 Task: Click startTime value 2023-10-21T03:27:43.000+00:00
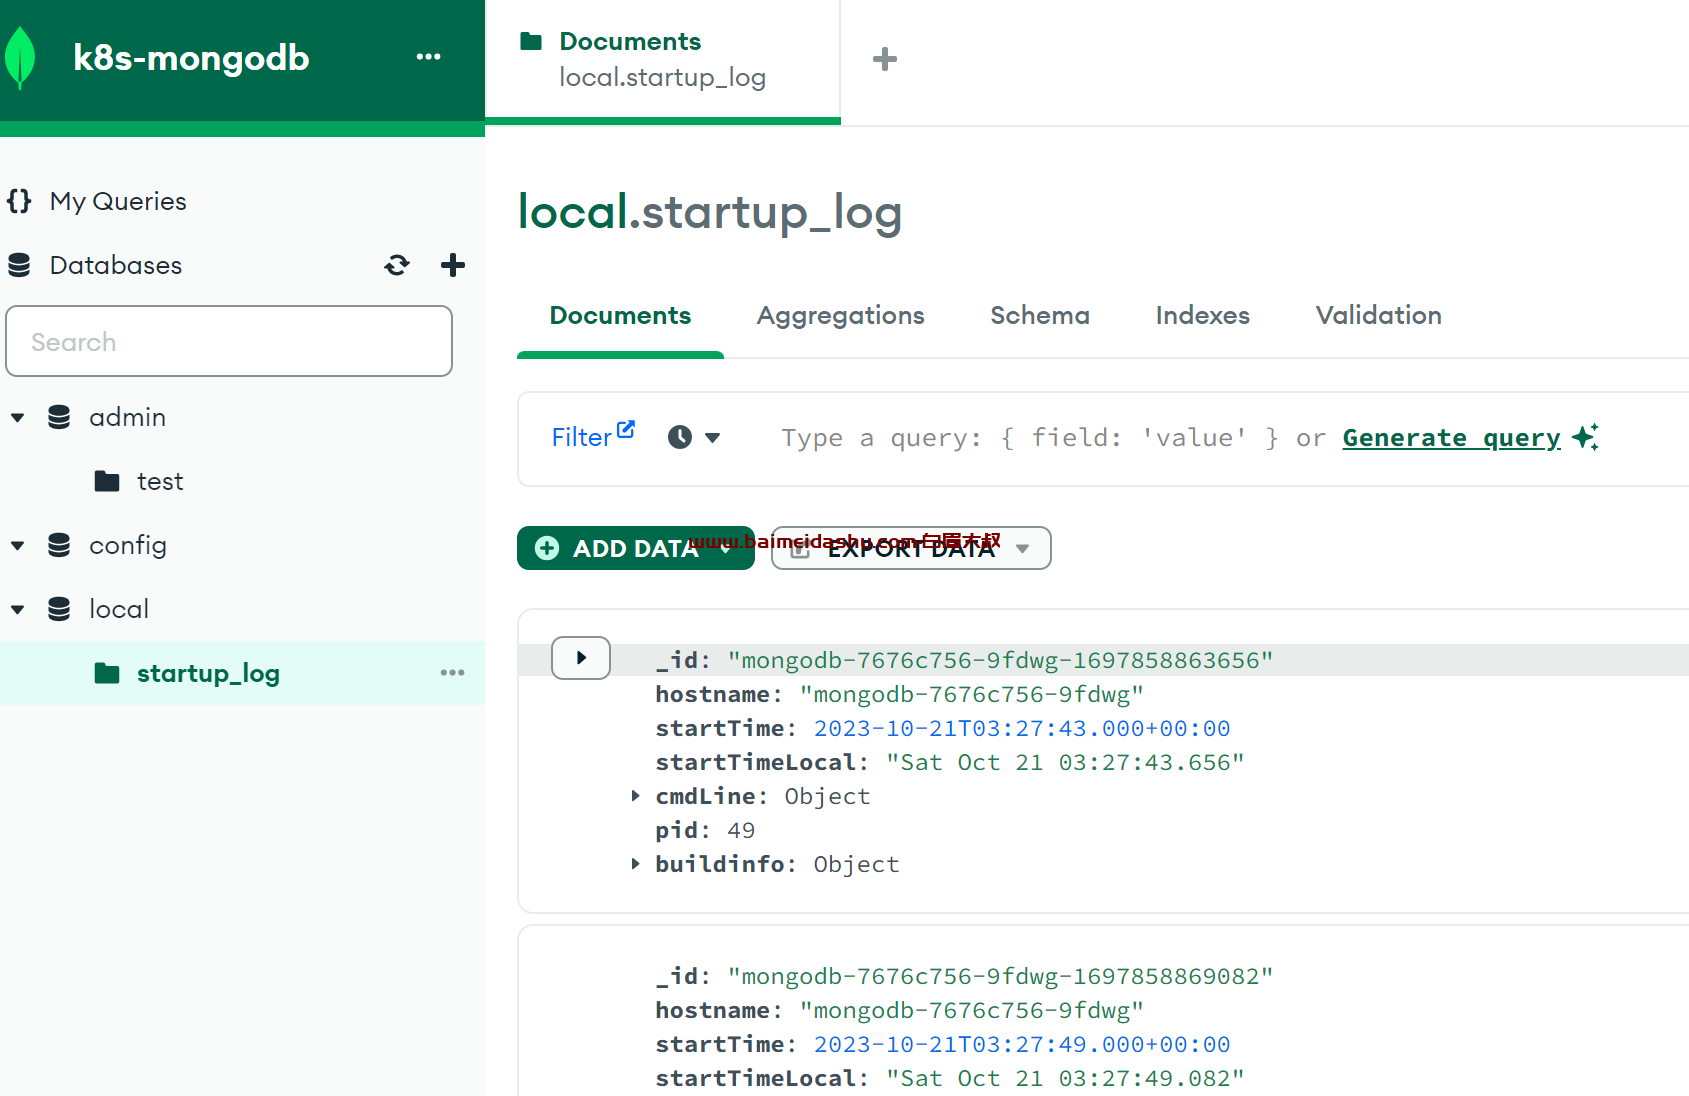coord(1022,728)
